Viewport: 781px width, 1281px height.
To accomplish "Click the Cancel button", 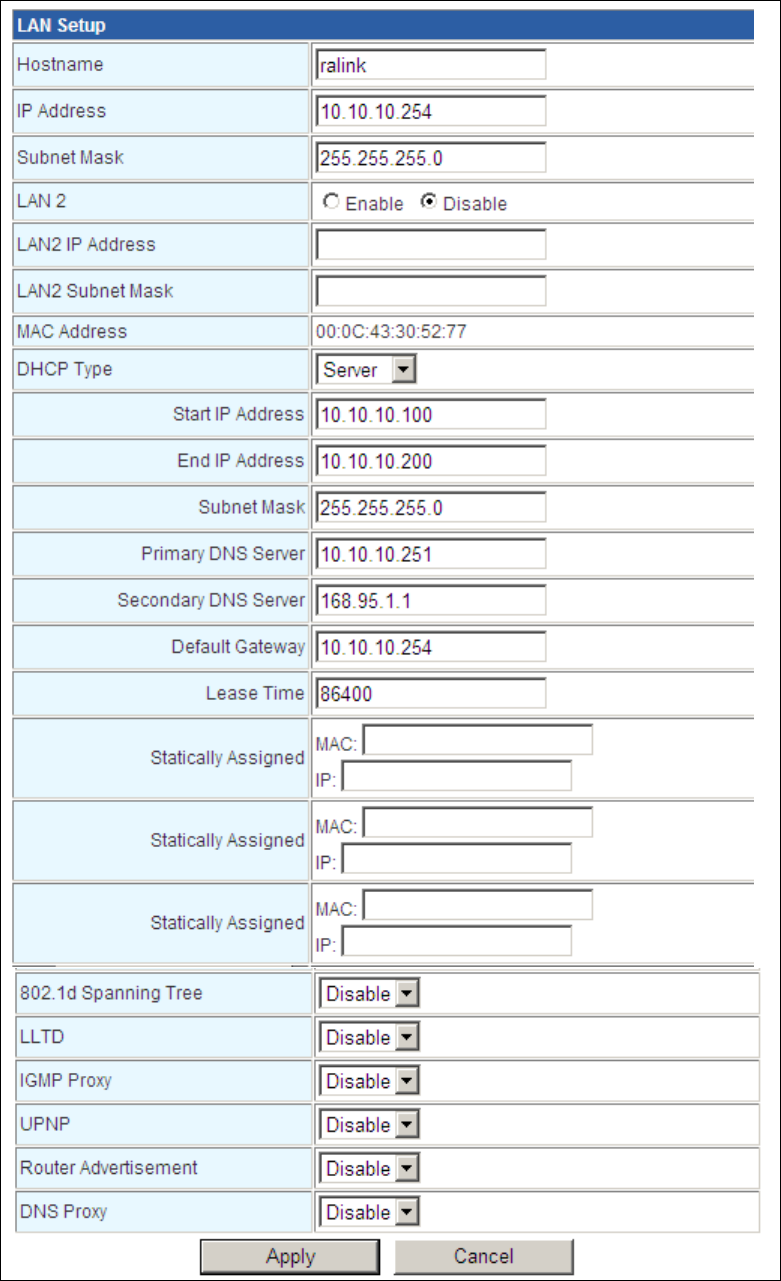I will pyautogui.click(x=484, y=1257).
